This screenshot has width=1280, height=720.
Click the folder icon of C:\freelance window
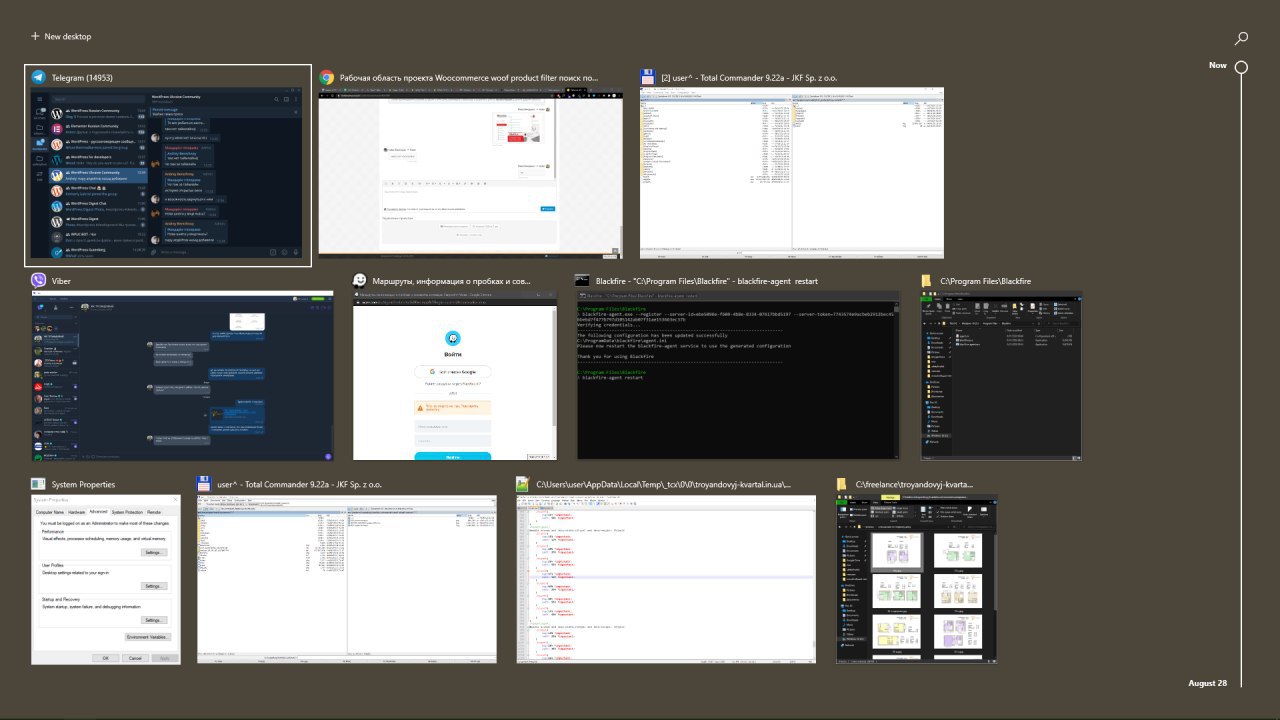[x=843, y=484]
